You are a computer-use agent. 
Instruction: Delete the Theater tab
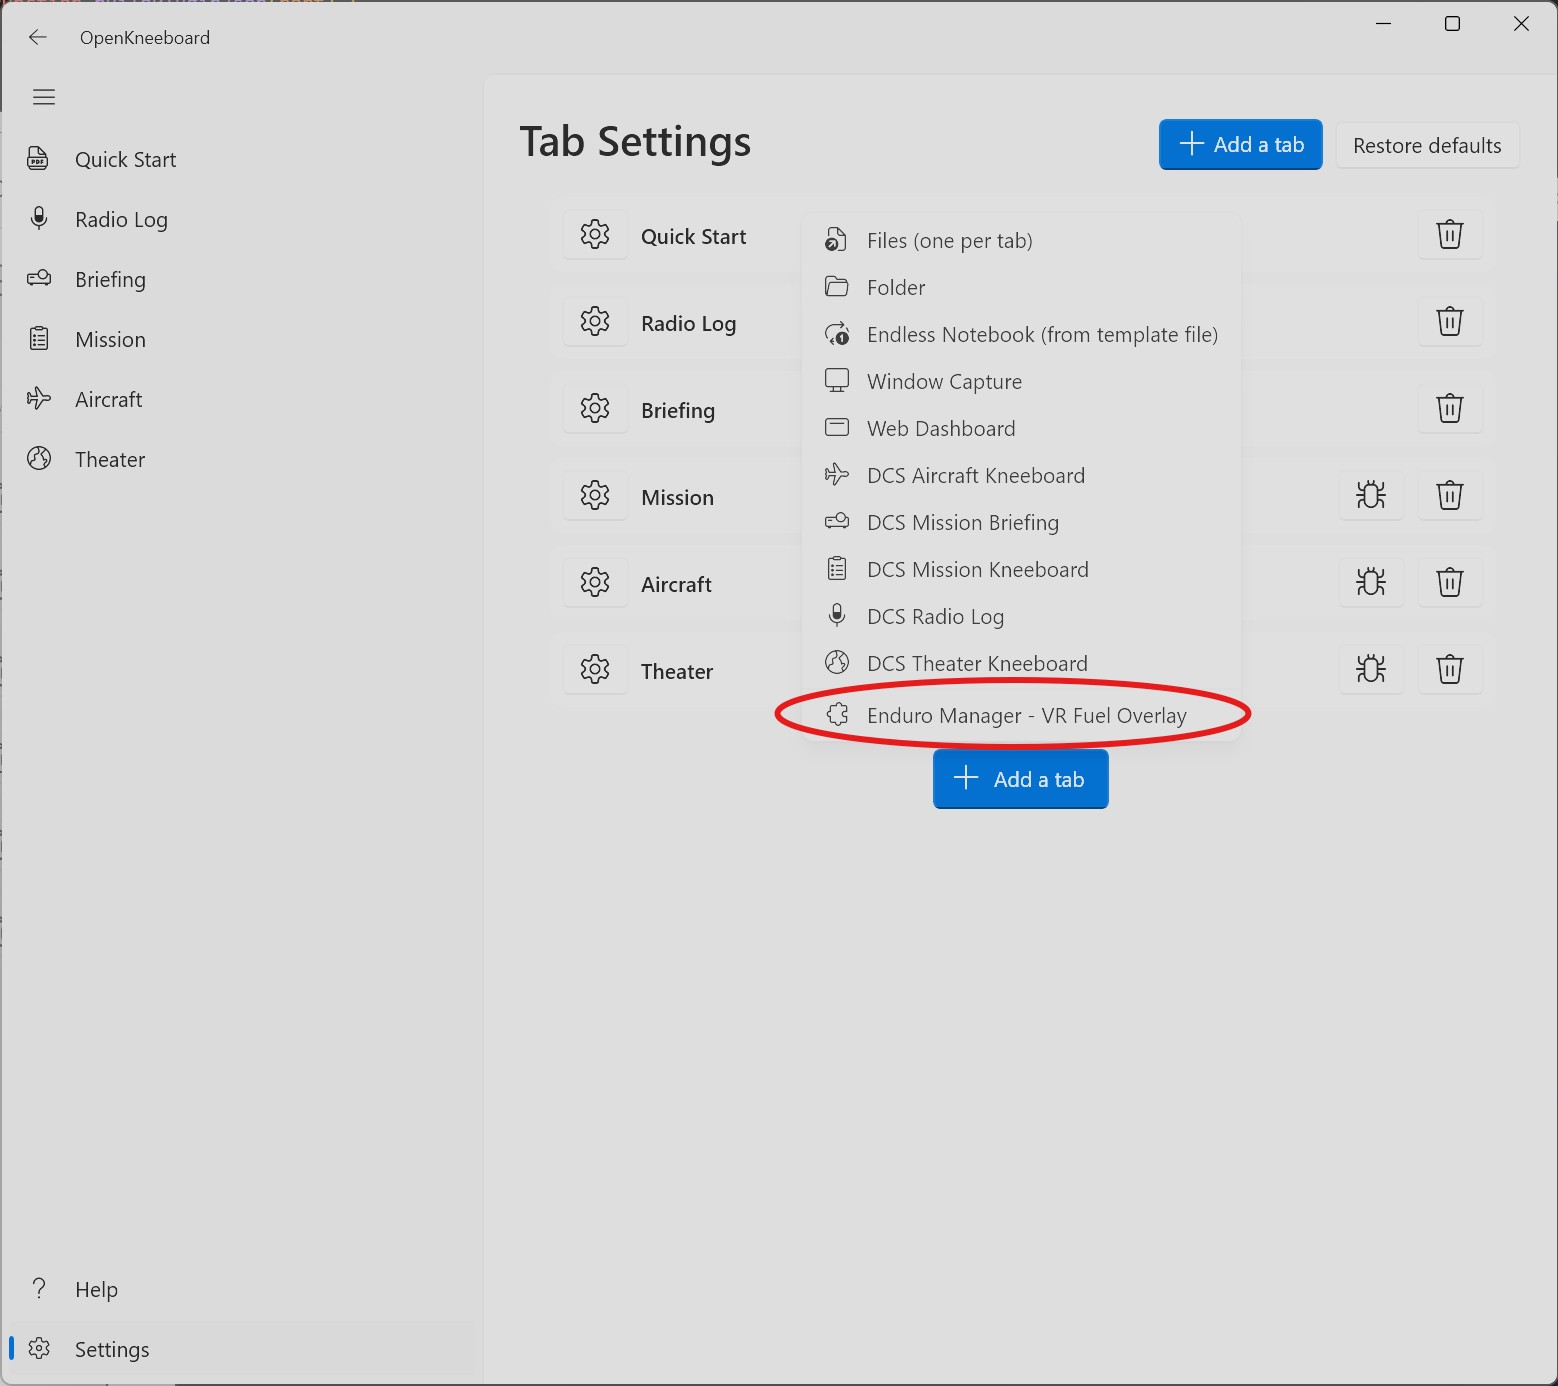(x=1450, y=670)
